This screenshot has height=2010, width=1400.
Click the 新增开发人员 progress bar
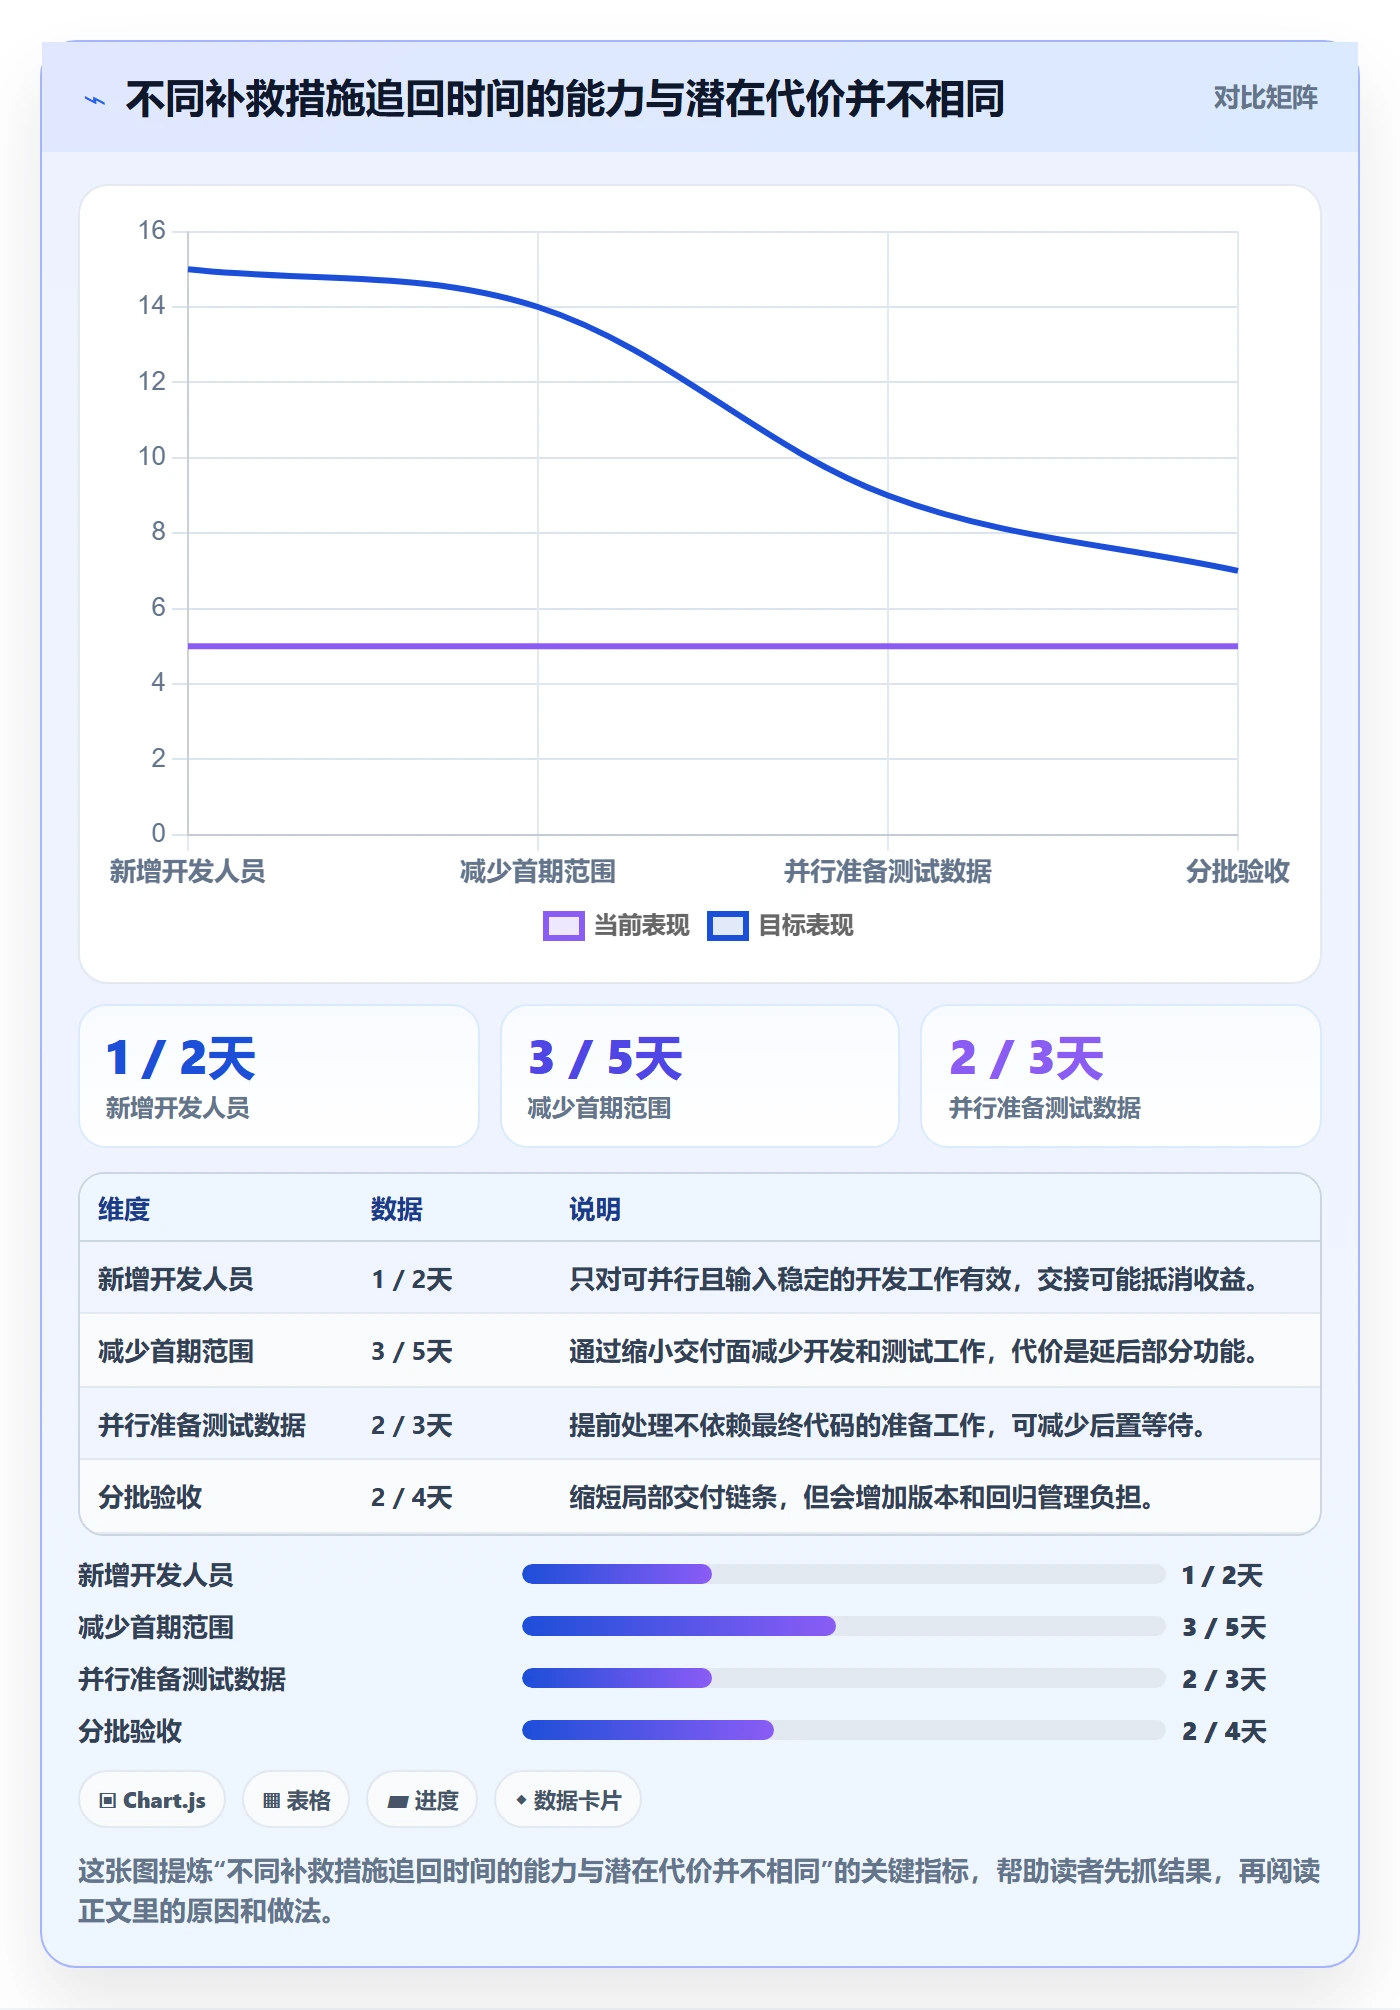pos(843,1574)
